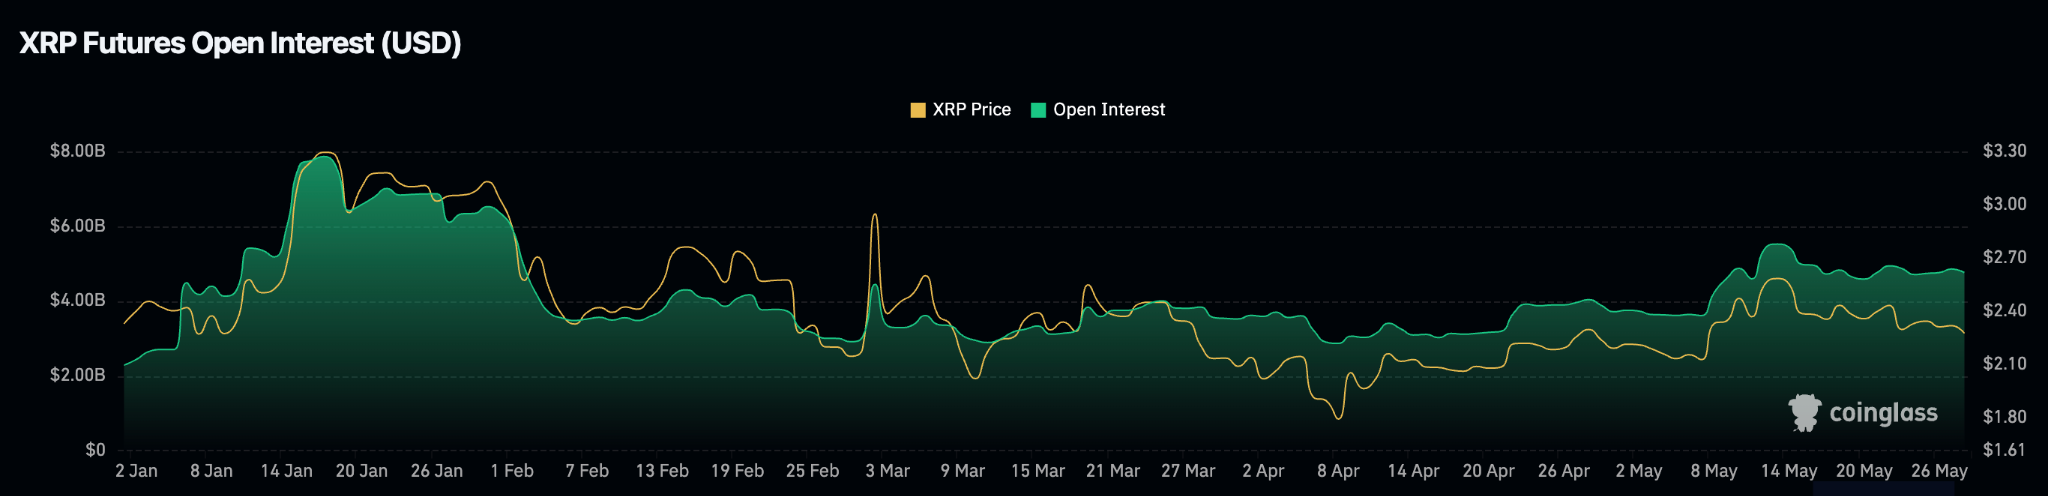Click the yellow XRP Price color swatch
This screenshot has width=2048, height=496.
(918, 110)
